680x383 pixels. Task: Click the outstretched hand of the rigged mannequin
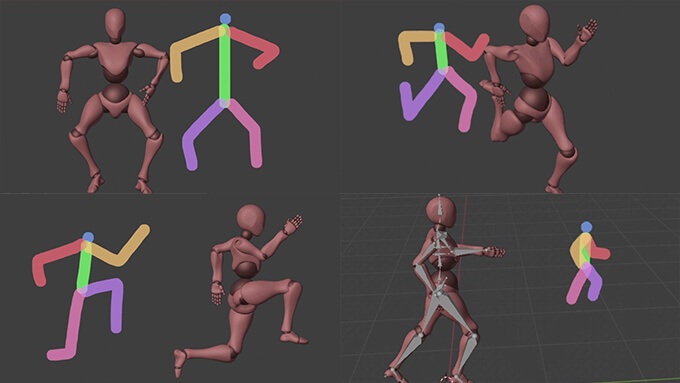495,252
